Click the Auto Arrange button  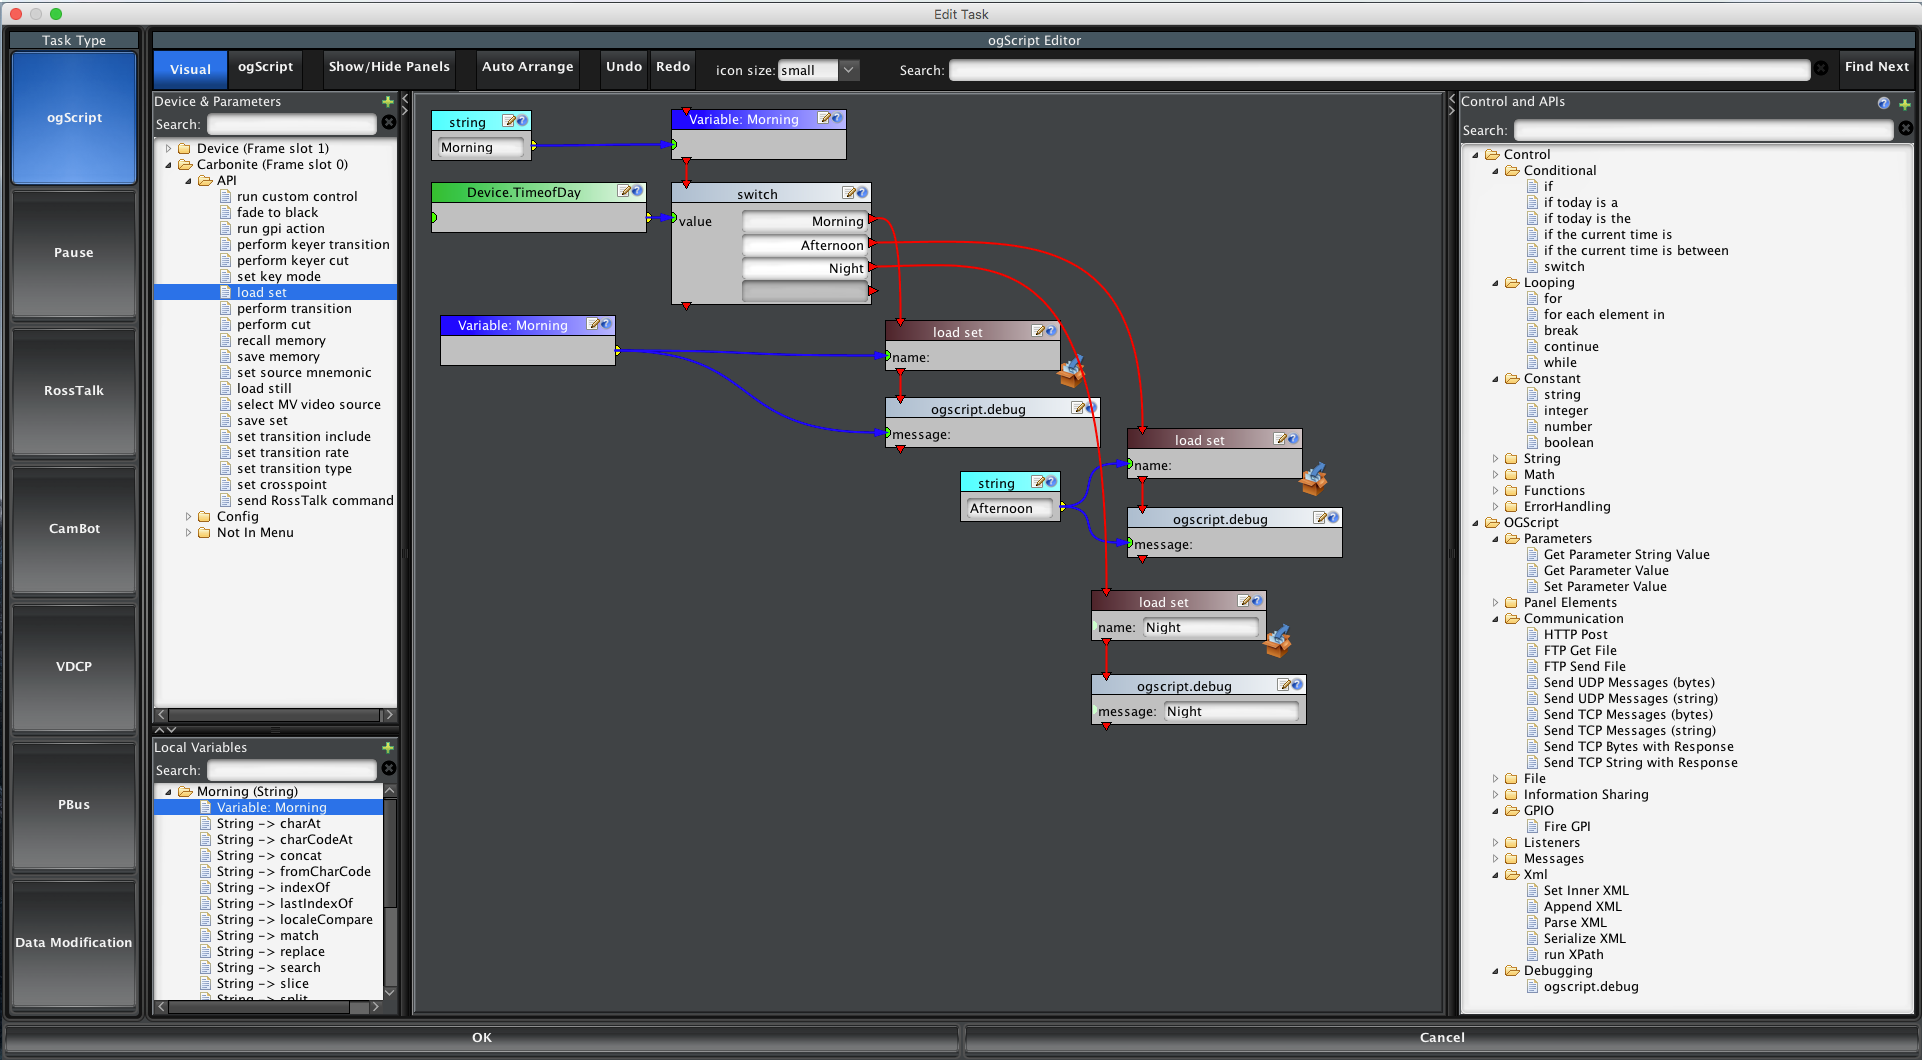click(x=527, y=67)
